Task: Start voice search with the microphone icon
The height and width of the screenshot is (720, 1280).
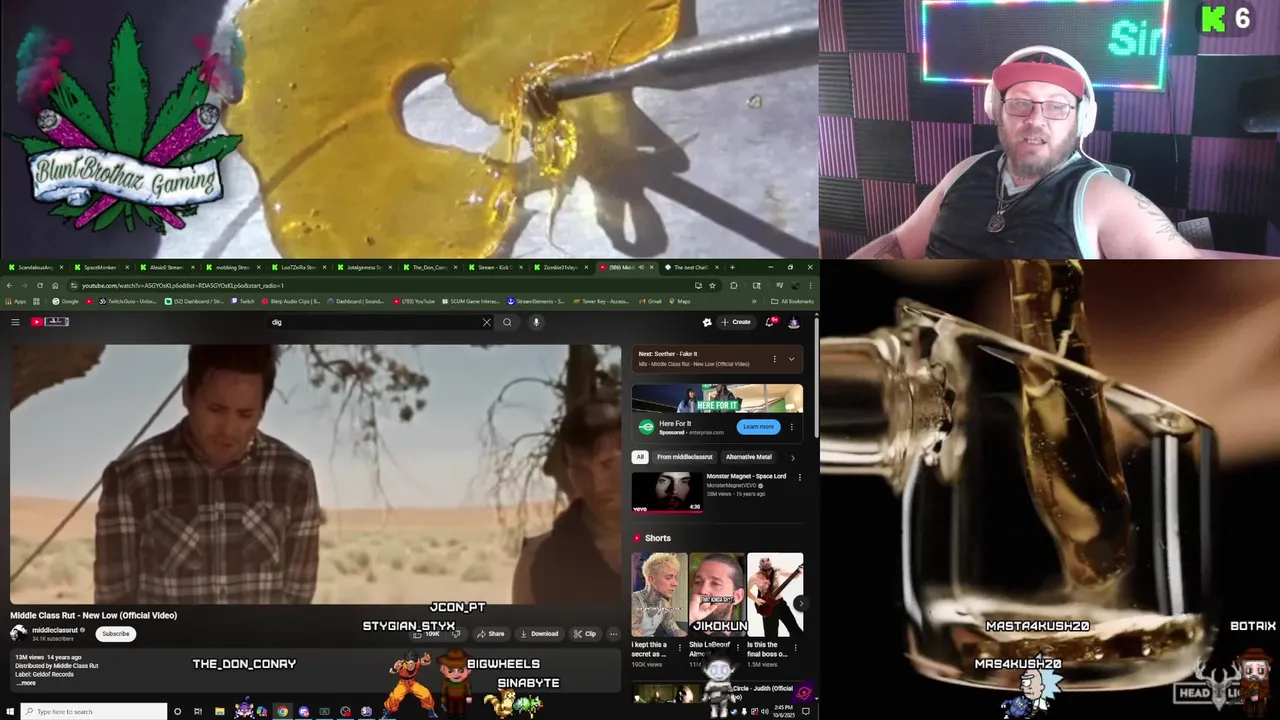Action: pos(536,322)
